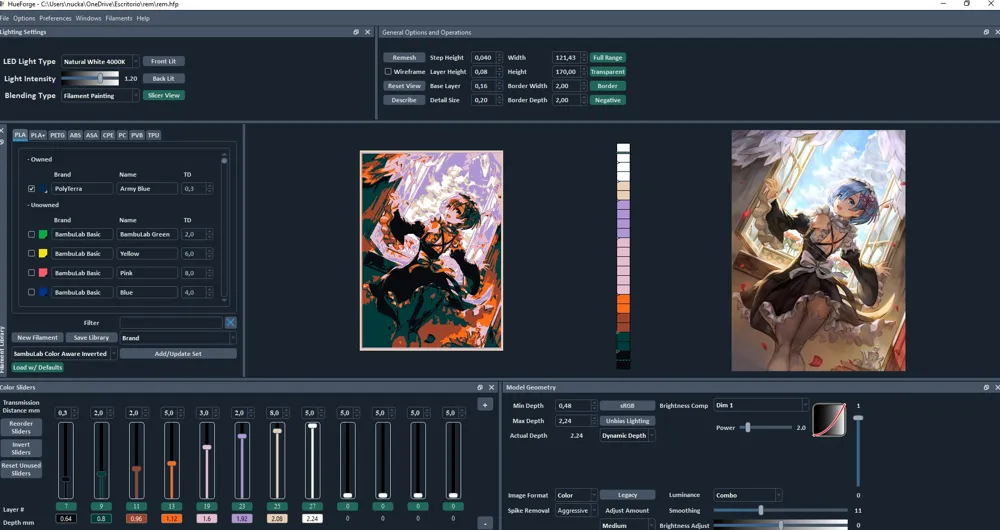Close the General Options and Operations panel
This screenshot has width=1000, height=530.
[996, 32]
